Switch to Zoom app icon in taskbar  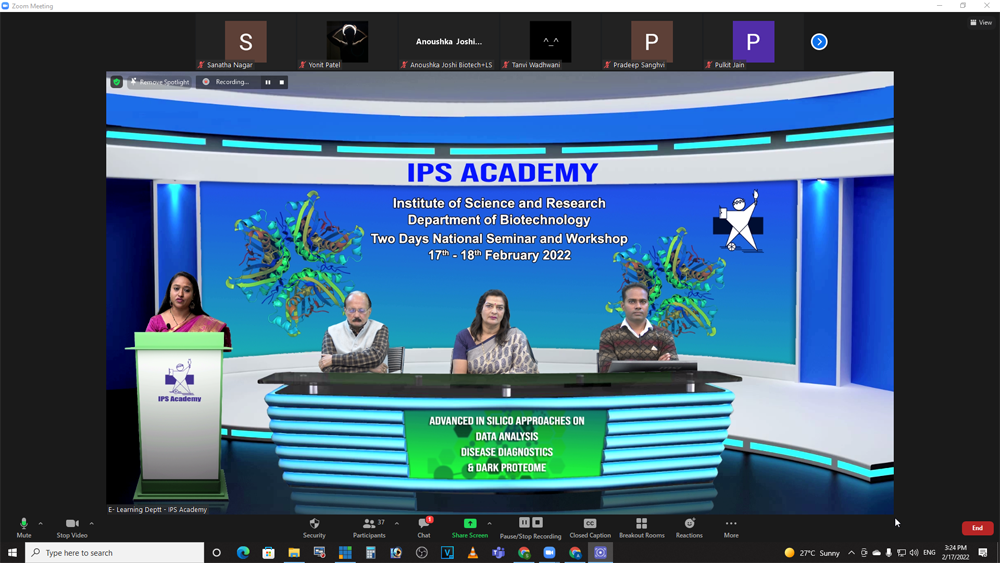[549, 553]
